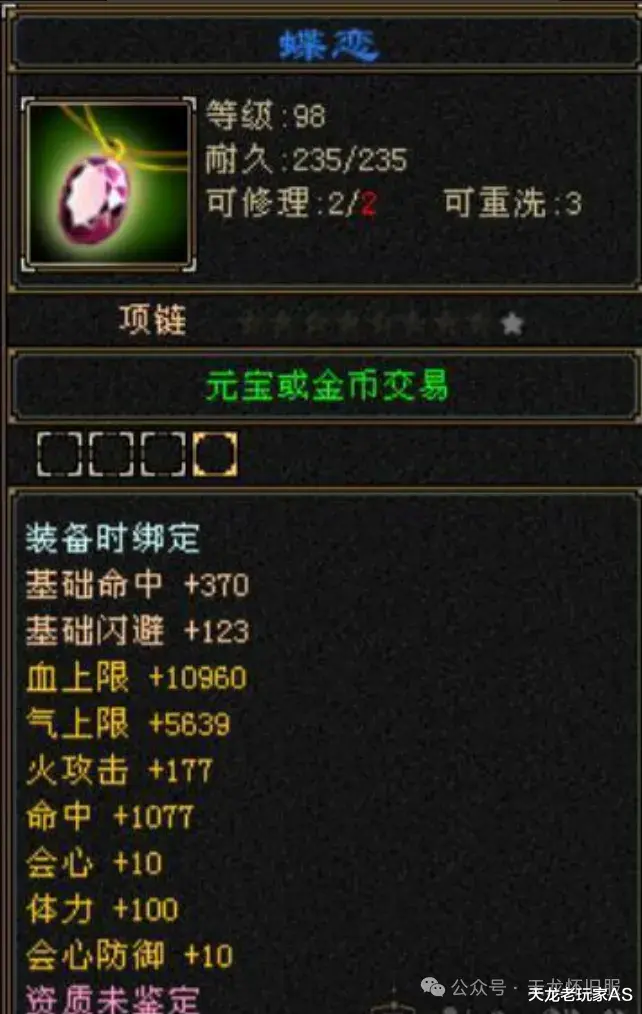This screenshot has height=1014, width=642.
Task: Click the 项链 item type label
Action: [153, 320]
